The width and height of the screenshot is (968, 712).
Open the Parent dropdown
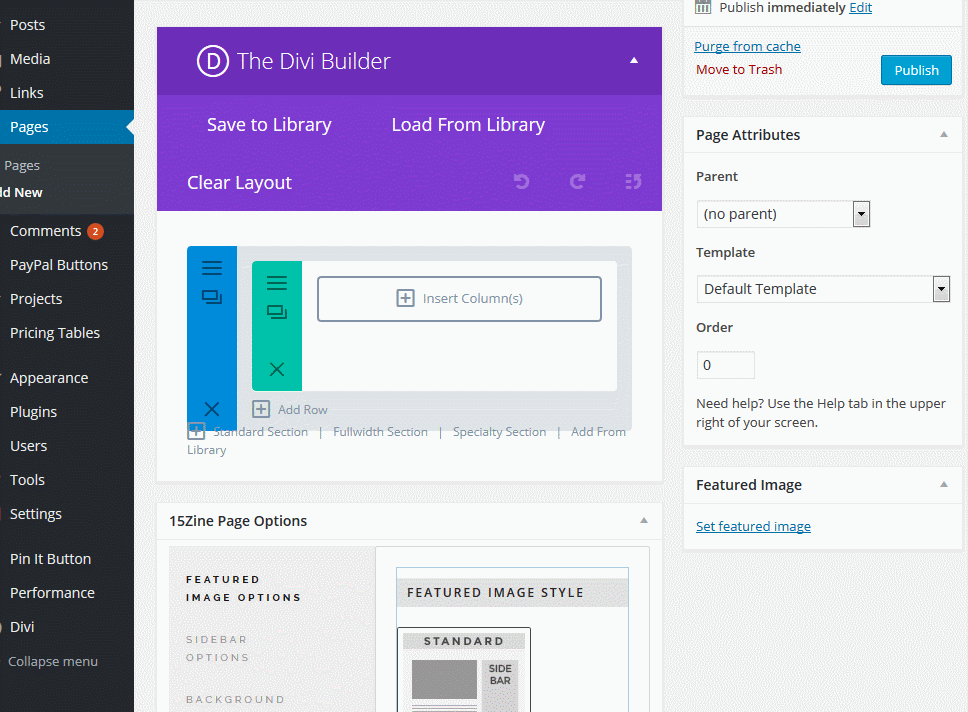[x=783, y=214]
